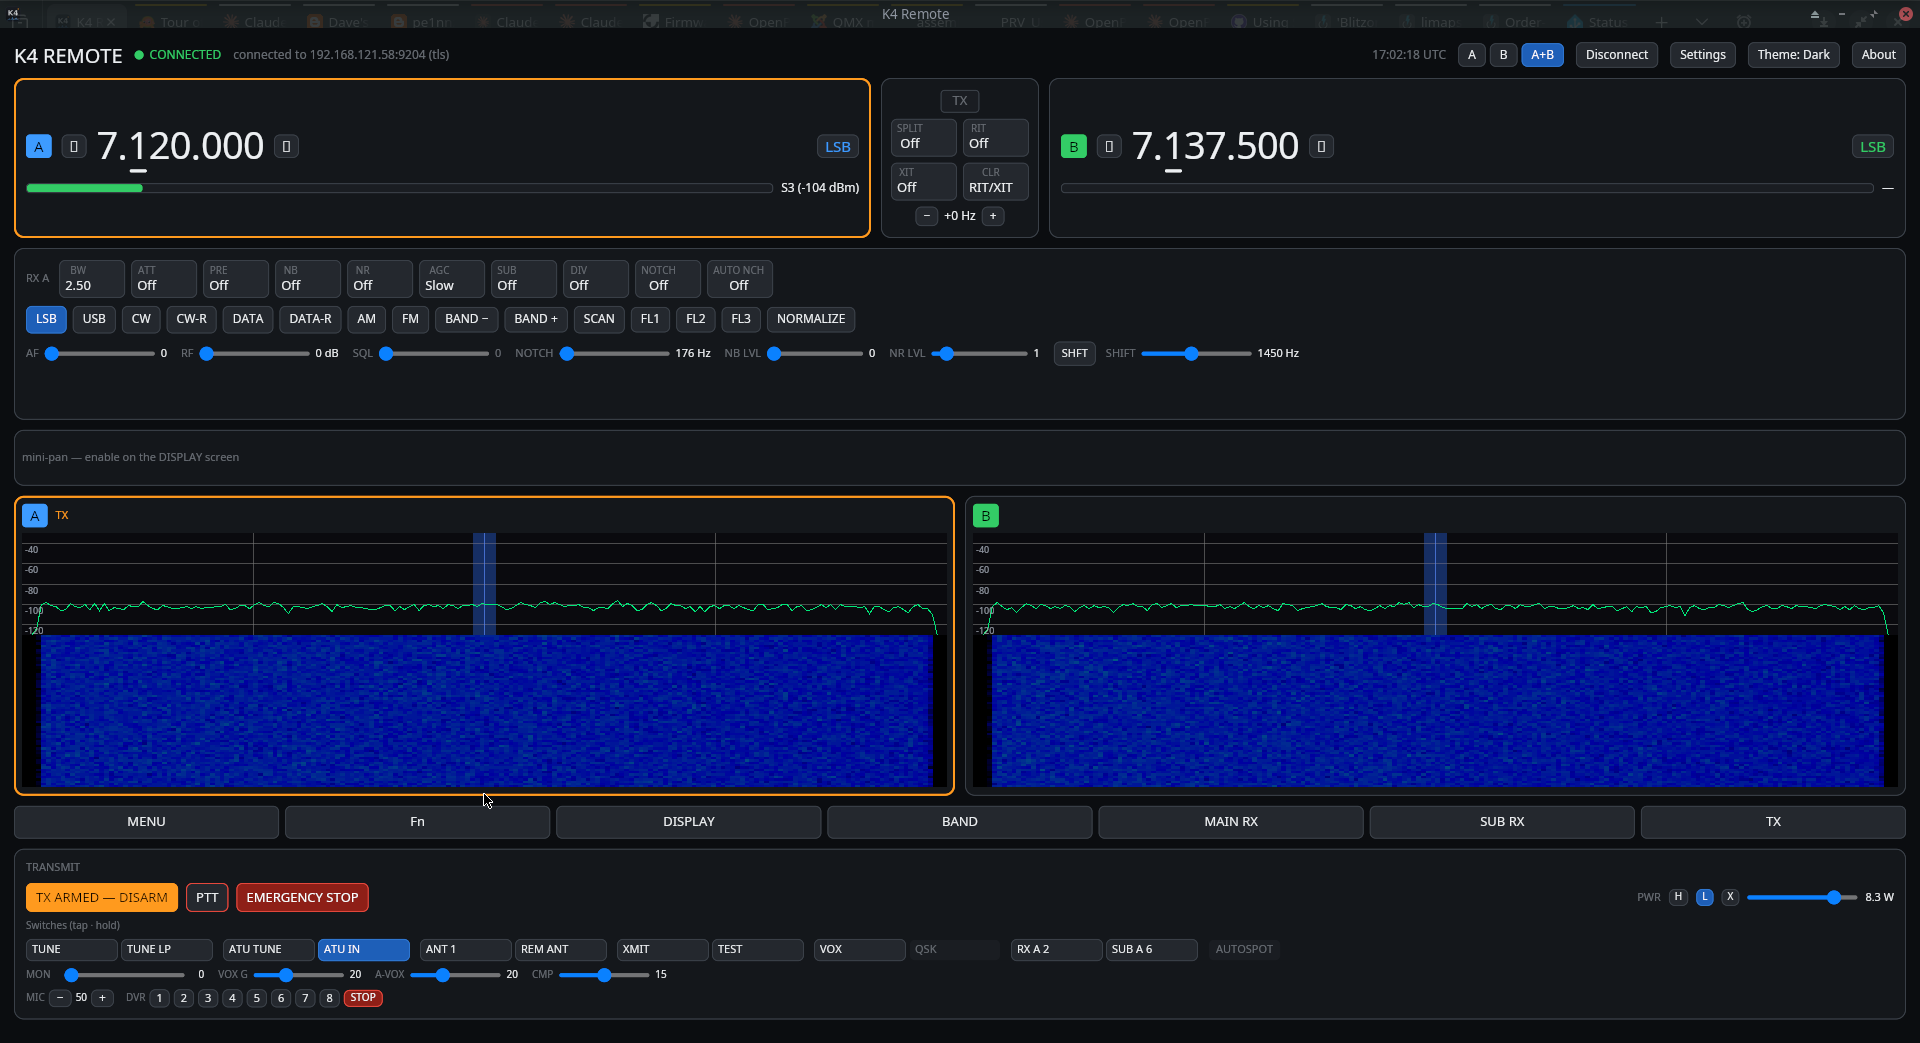The image size is (1920, 1043).
Task: Click the small icon right of 7.120.000
Action: [286, 147]
